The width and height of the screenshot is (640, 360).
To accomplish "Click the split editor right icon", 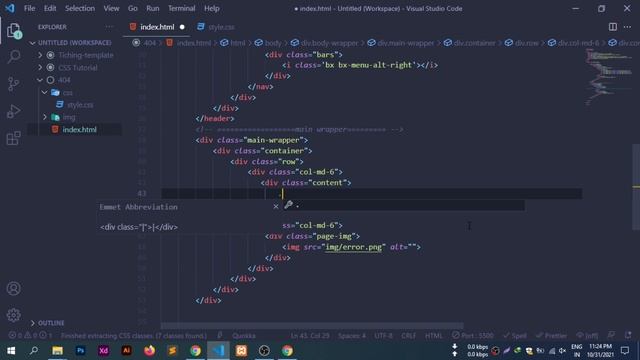I will click(x=613, y=27).
